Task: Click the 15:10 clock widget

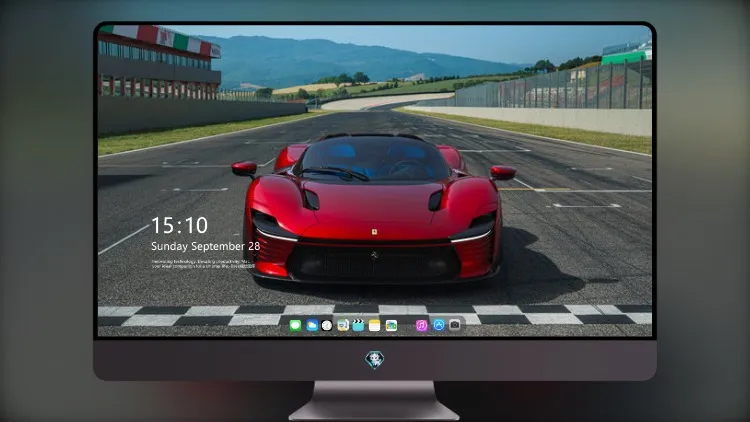Action: coord(179,225)
